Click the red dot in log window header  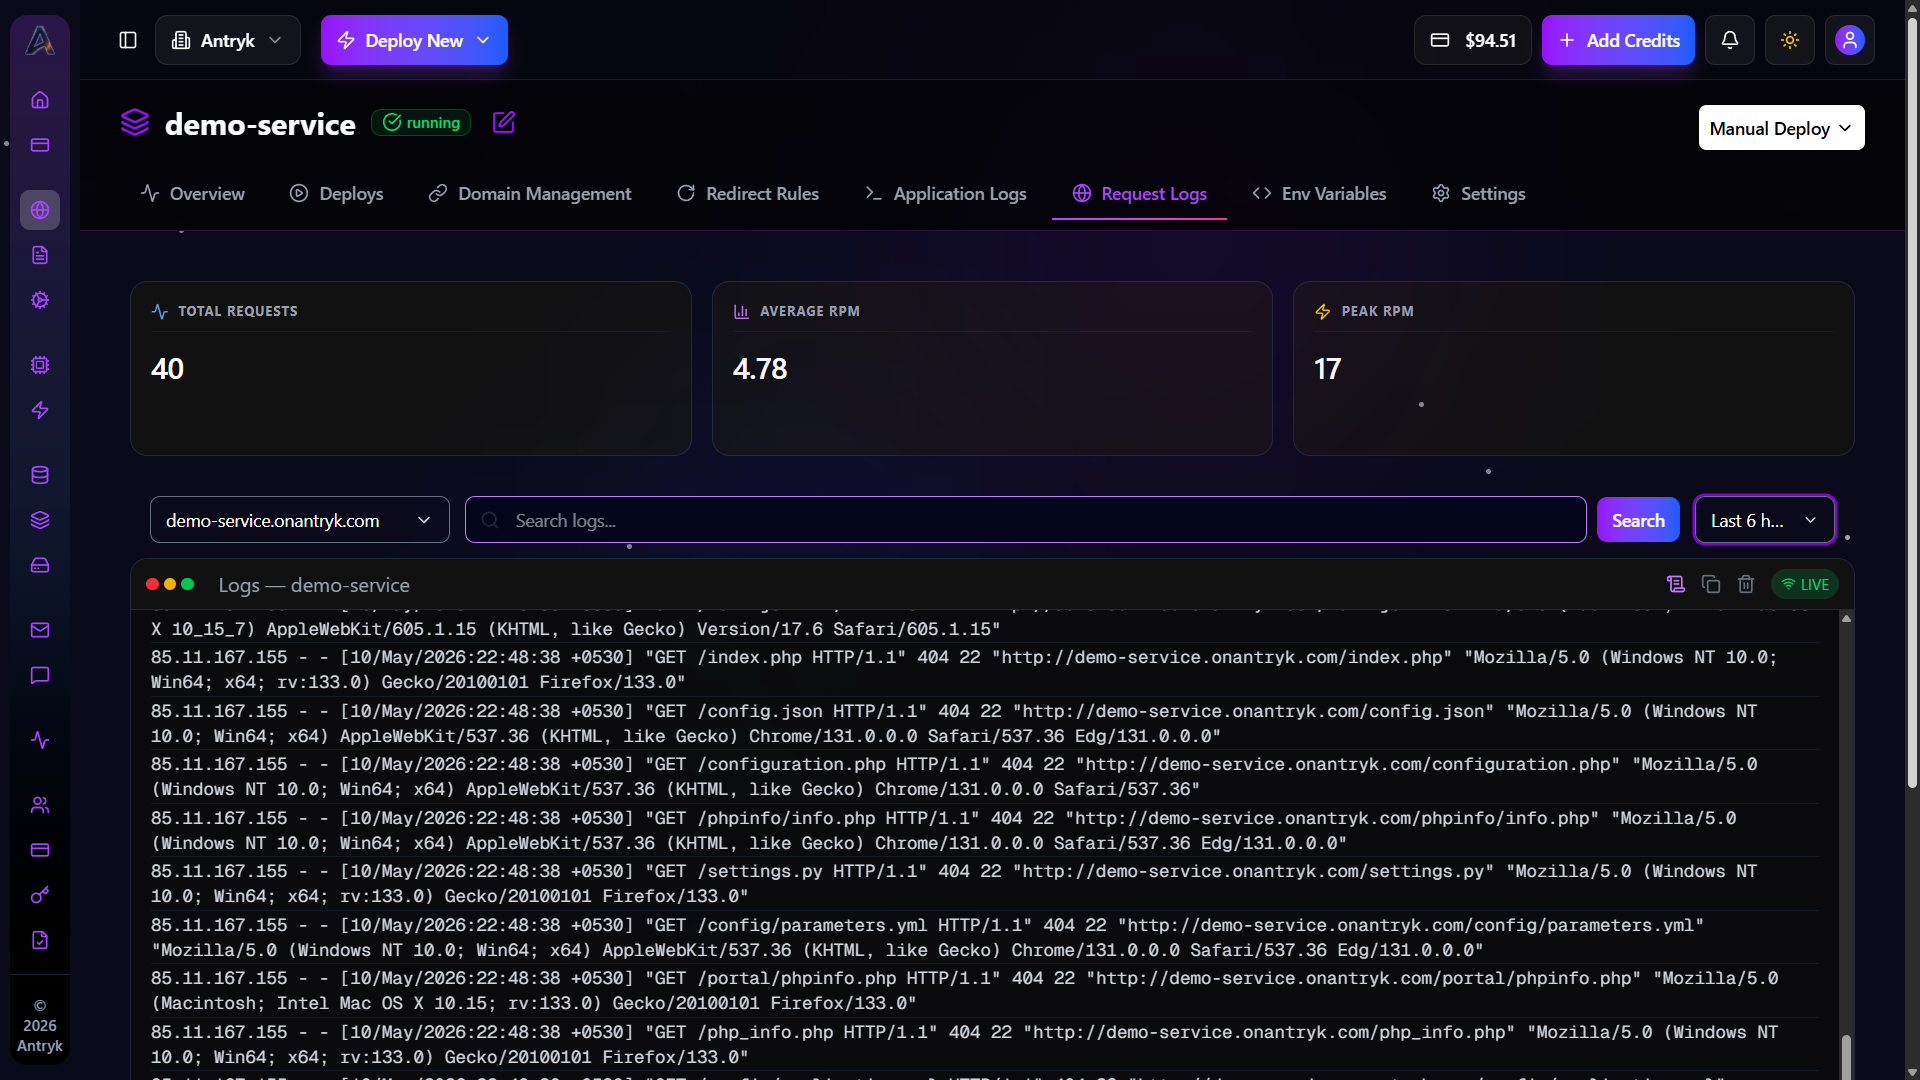[x=152, y=584]
